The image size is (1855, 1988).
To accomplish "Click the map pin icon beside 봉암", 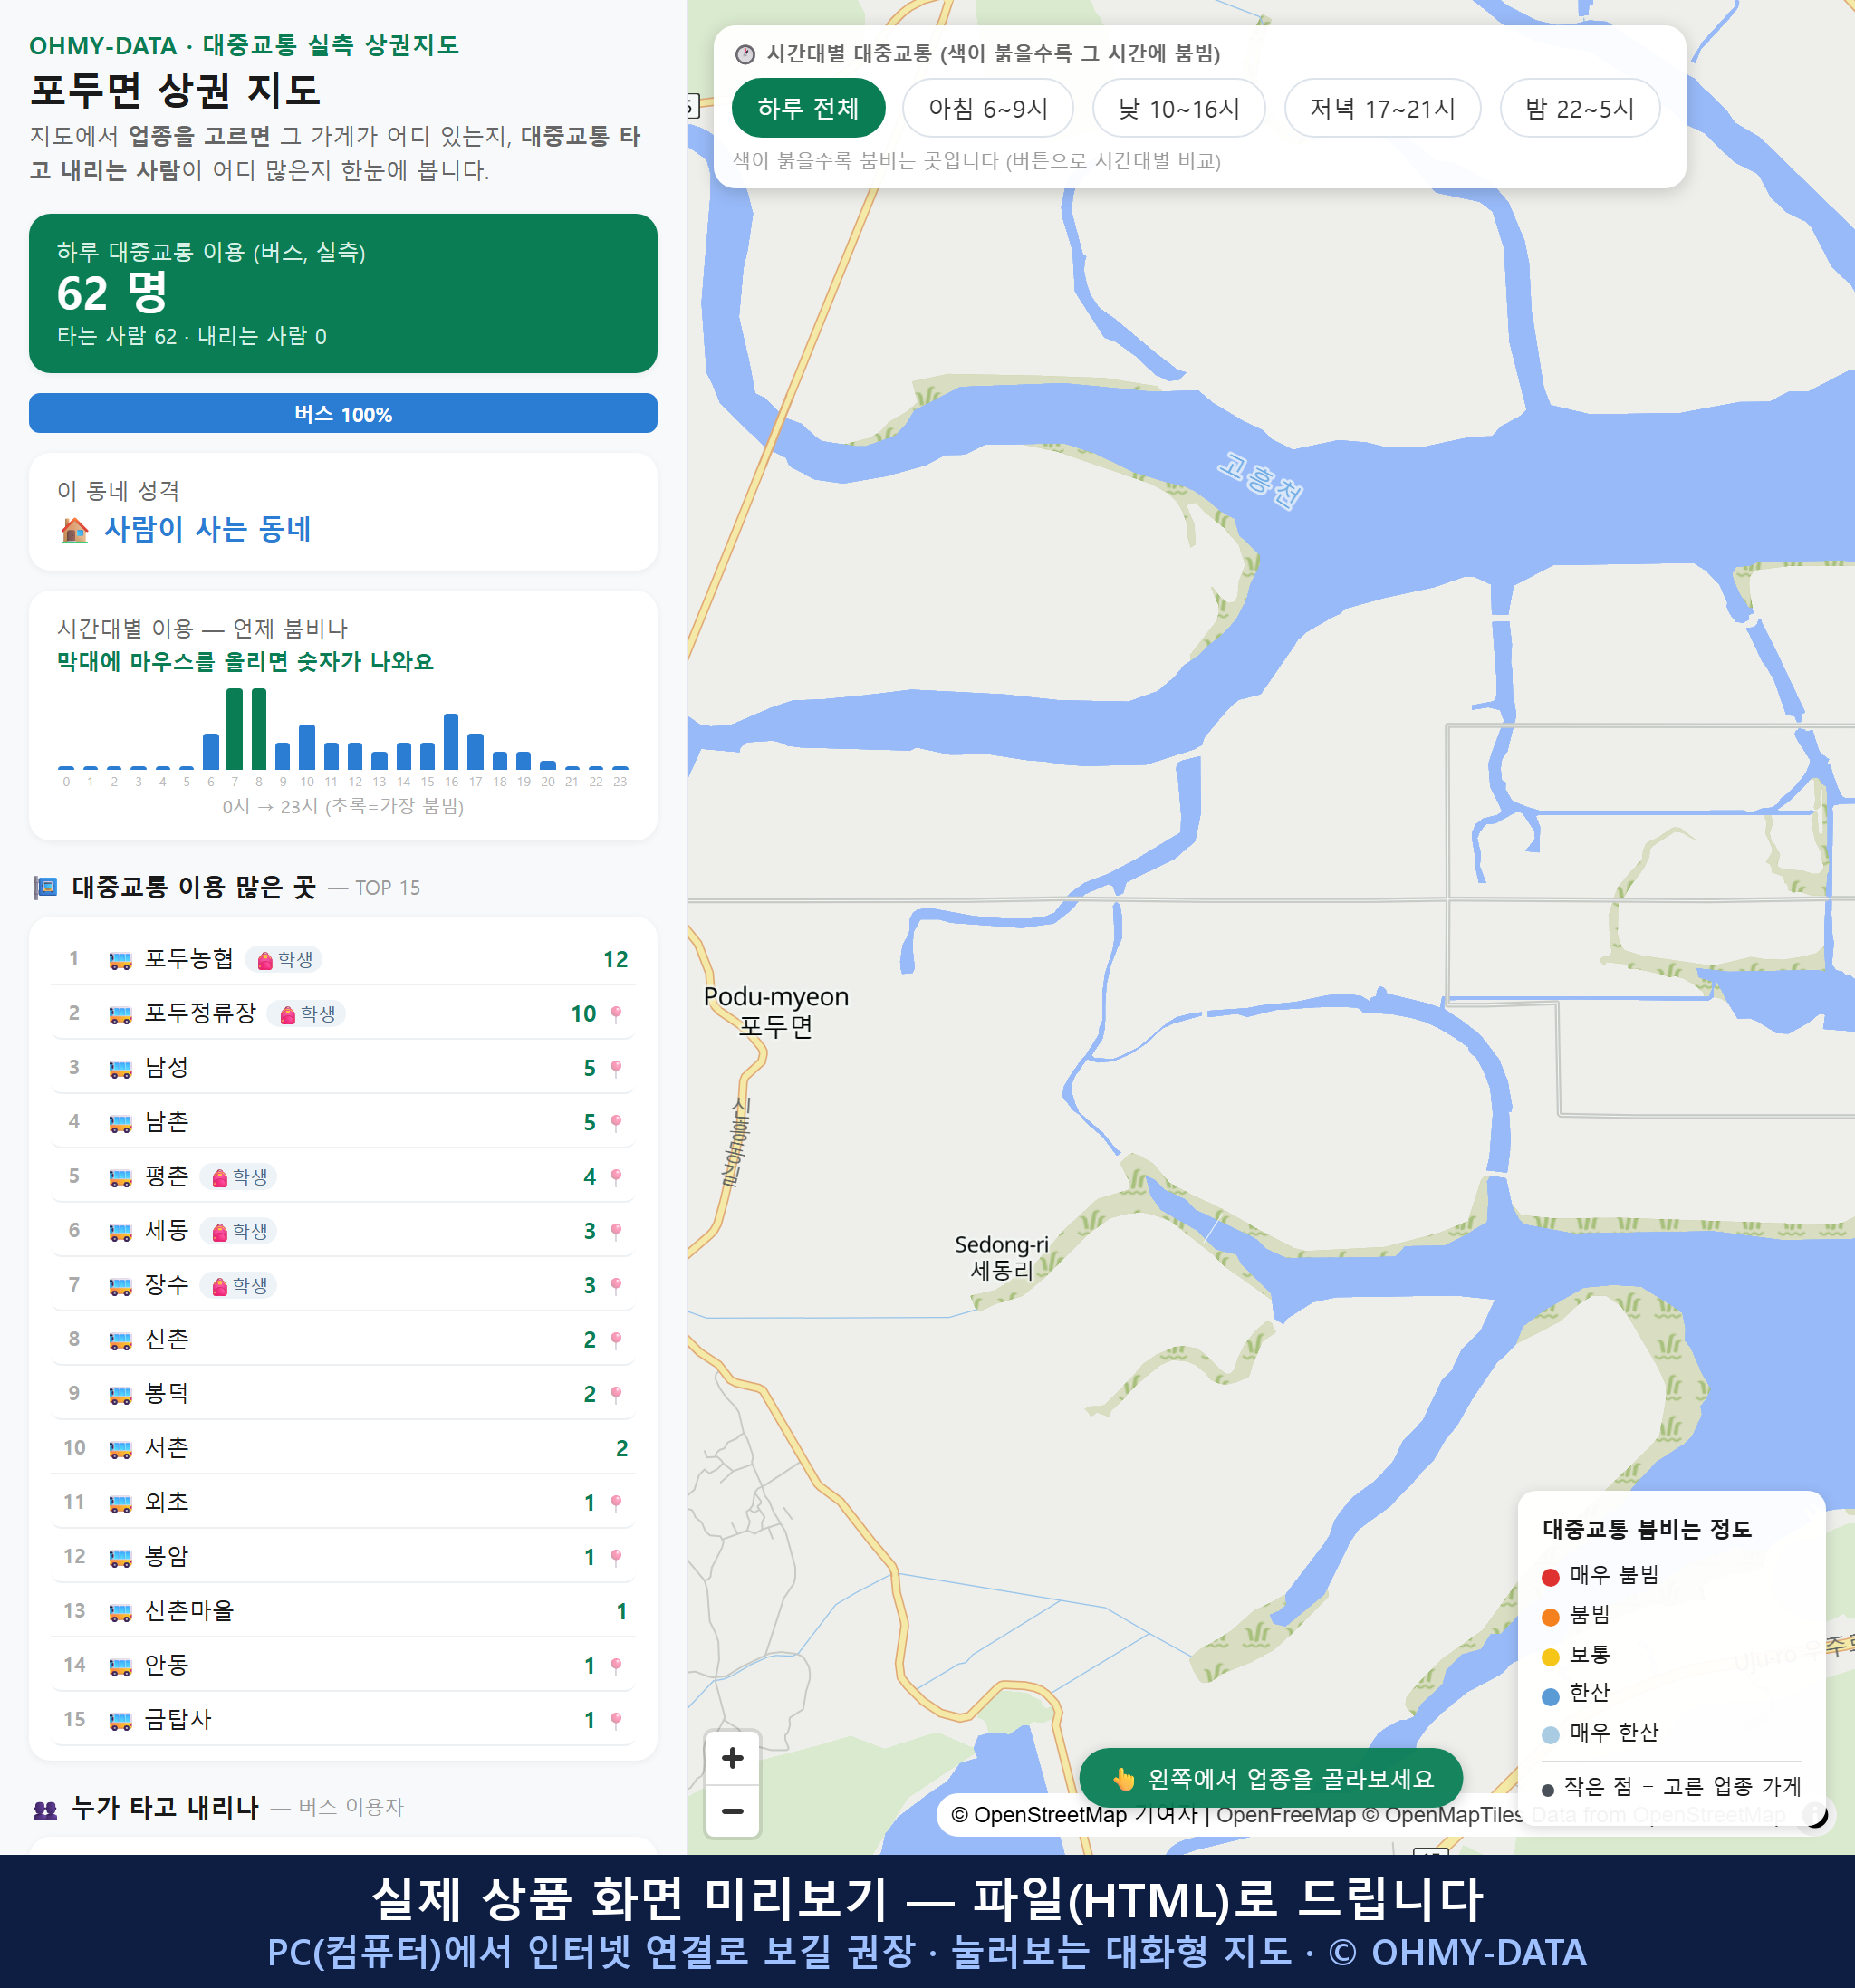I will click(x=616, y=1557).
